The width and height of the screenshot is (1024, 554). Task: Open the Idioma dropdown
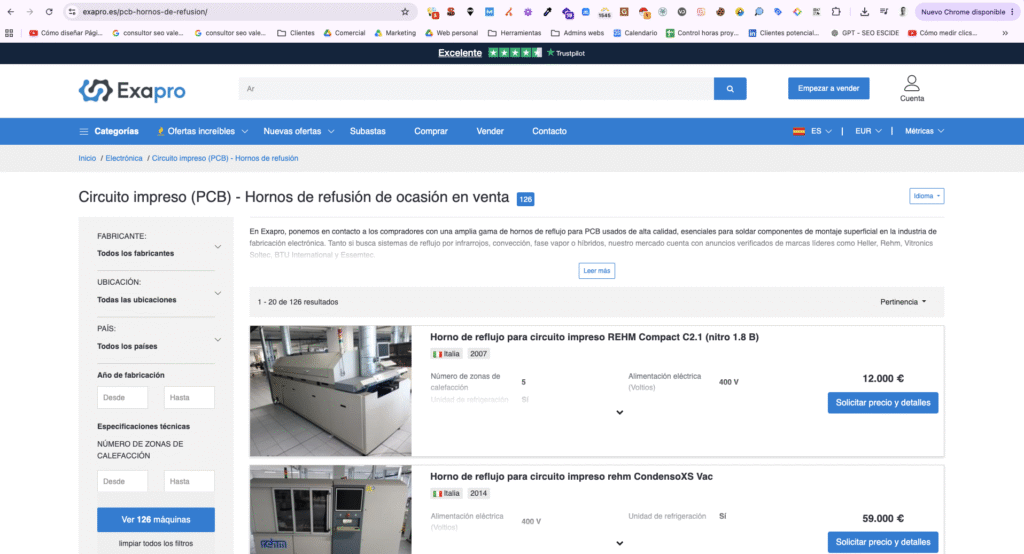[927, 196]
